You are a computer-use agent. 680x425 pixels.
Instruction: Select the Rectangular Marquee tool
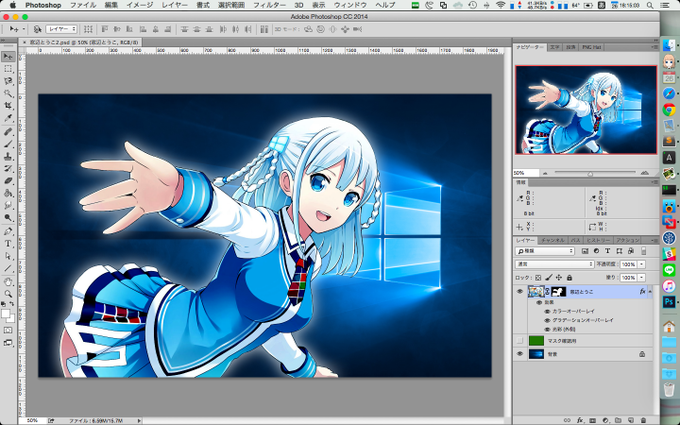[x=8, y=69]
